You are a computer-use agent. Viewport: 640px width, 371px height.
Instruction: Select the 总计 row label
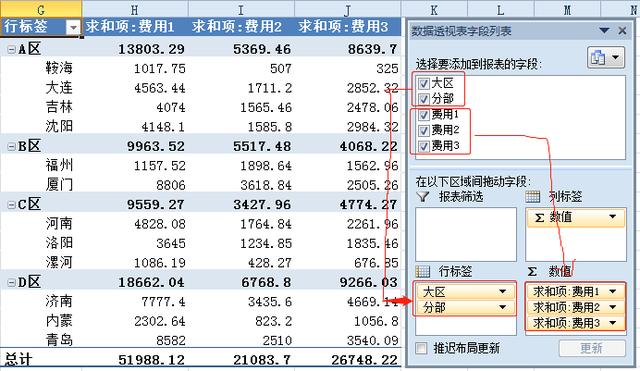18,360
